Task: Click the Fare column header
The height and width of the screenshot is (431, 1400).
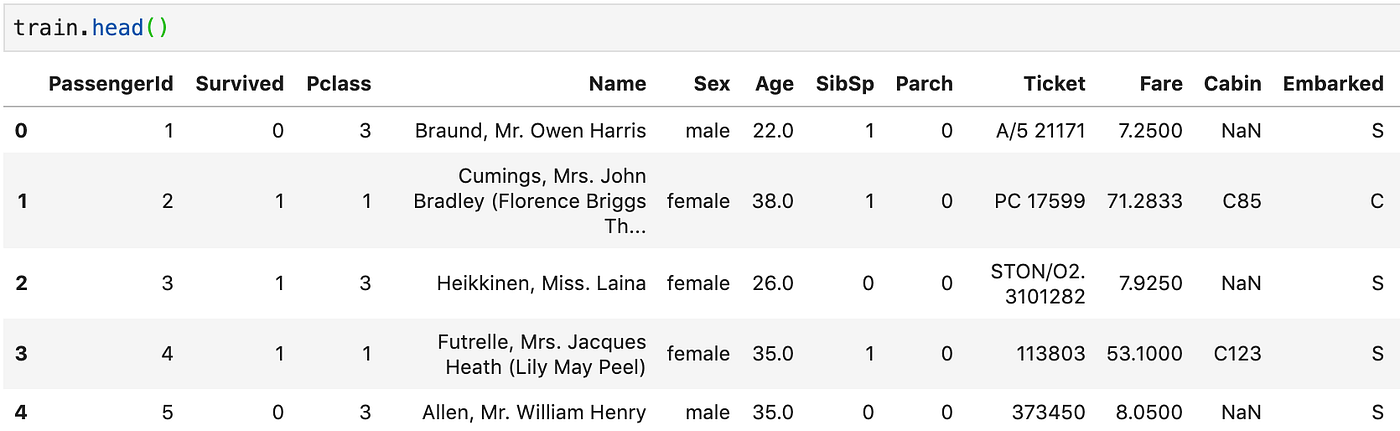Action: click(x=1161, y=84)
